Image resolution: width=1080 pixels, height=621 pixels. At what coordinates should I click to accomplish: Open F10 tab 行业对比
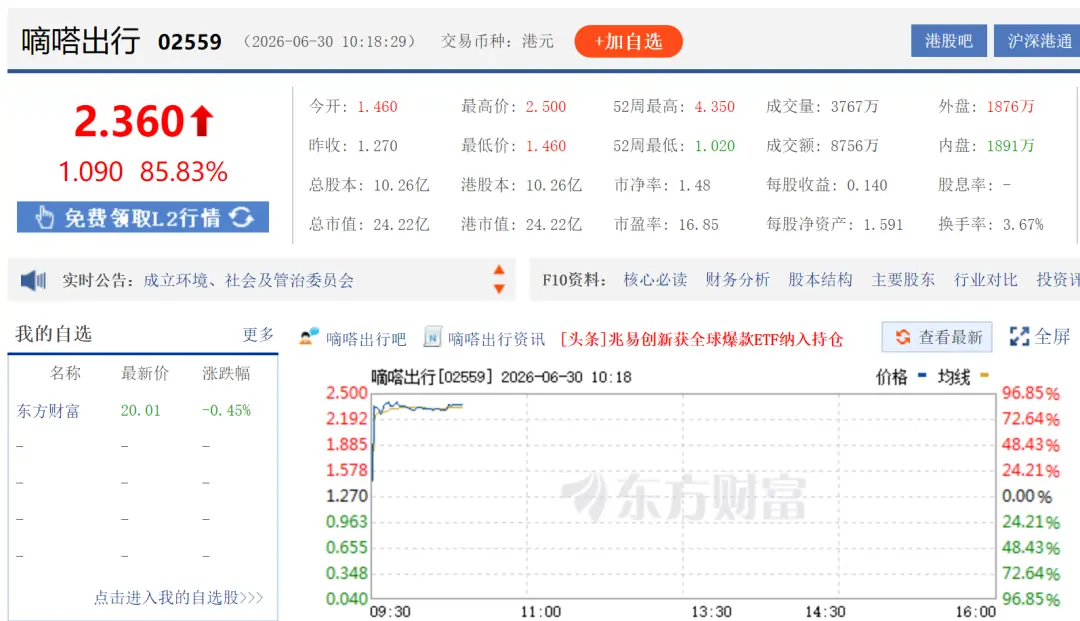pyautogui.click(x=986, y=280)
